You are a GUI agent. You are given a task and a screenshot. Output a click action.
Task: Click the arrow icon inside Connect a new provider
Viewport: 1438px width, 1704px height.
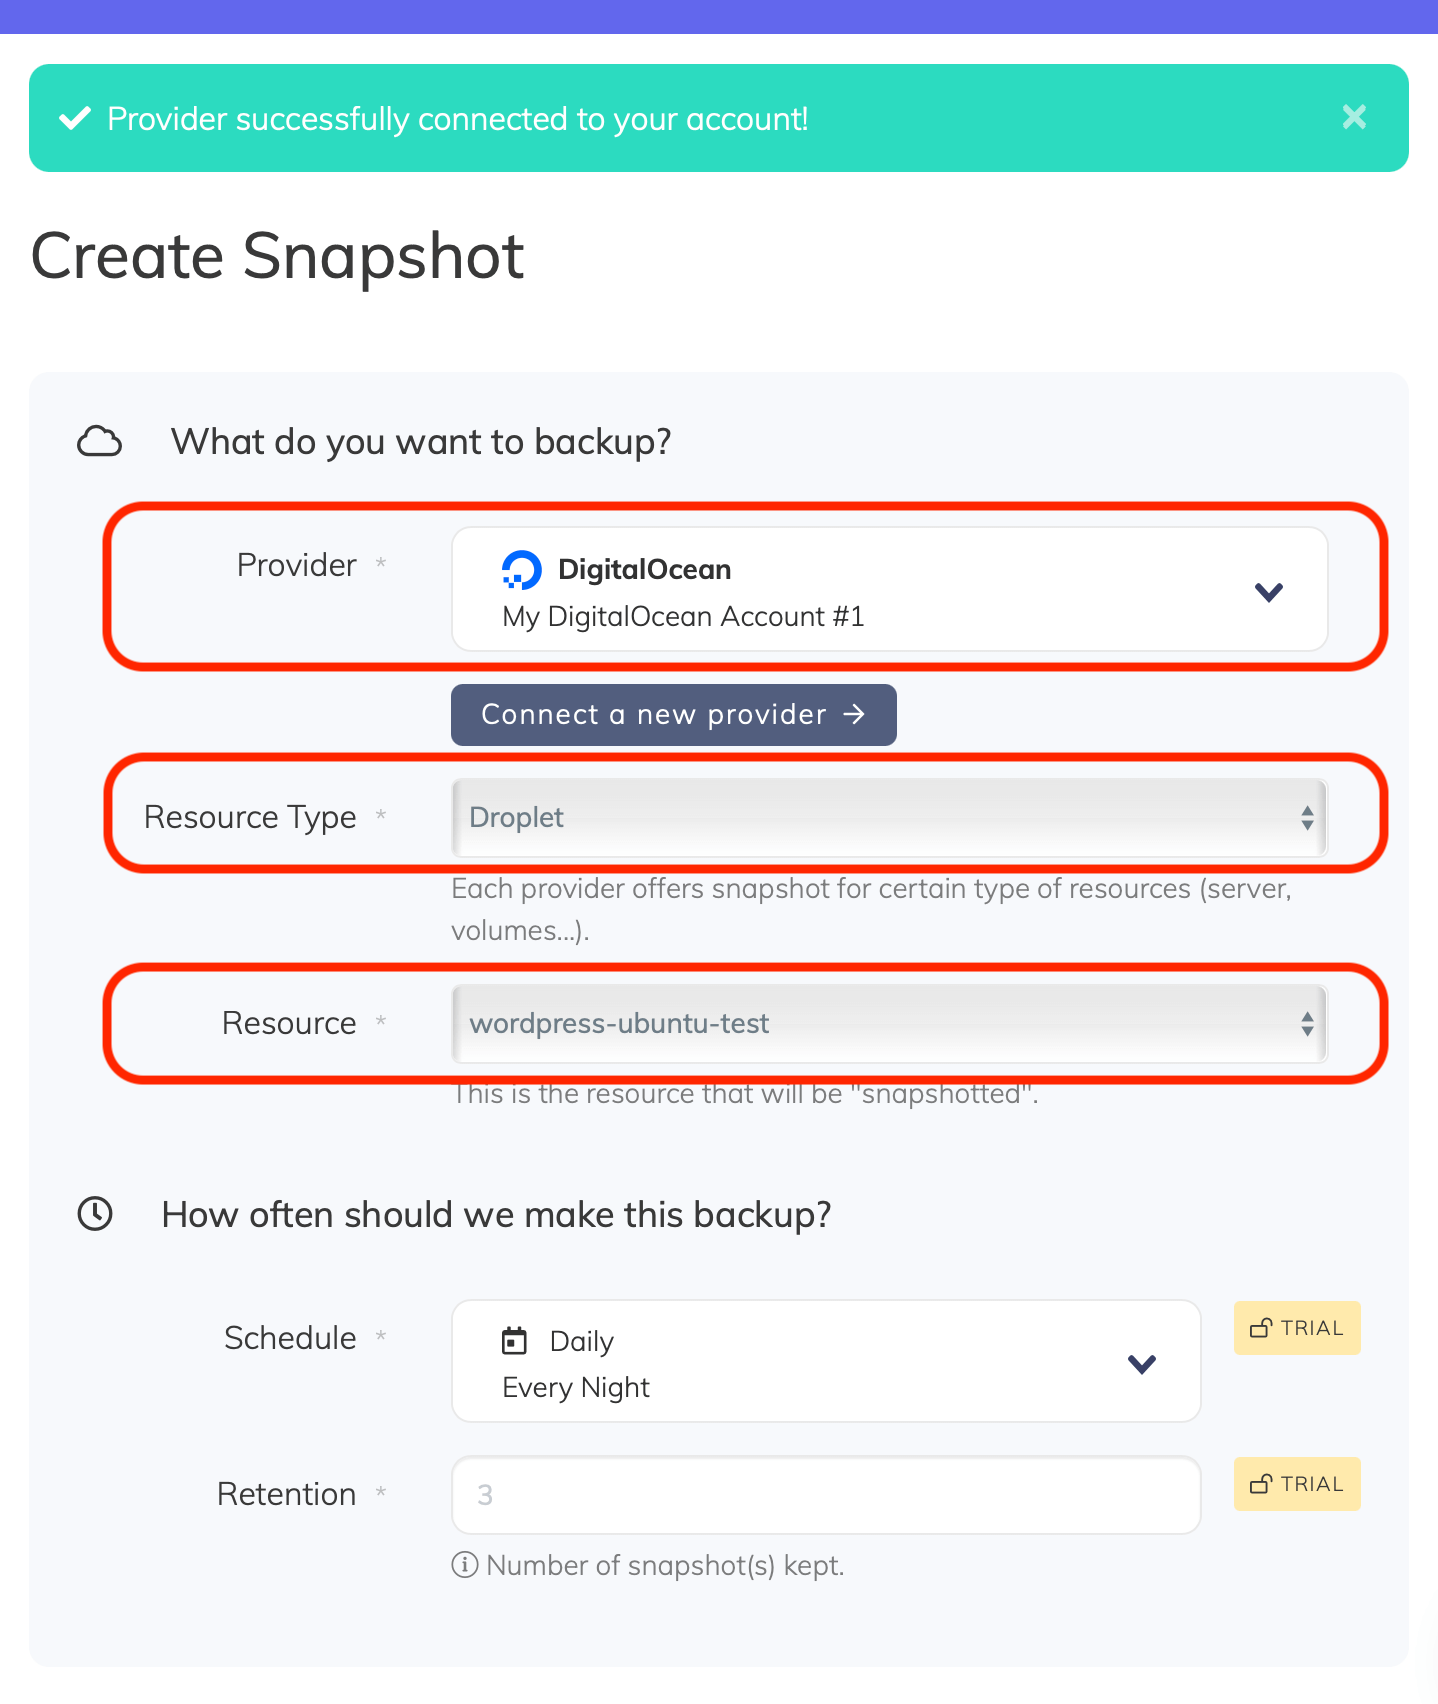point(856,714)
